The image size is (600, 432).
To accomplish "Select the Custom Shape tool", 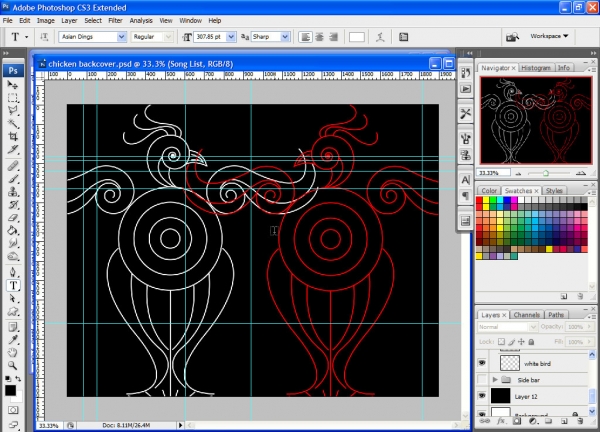I will (13, 311).
